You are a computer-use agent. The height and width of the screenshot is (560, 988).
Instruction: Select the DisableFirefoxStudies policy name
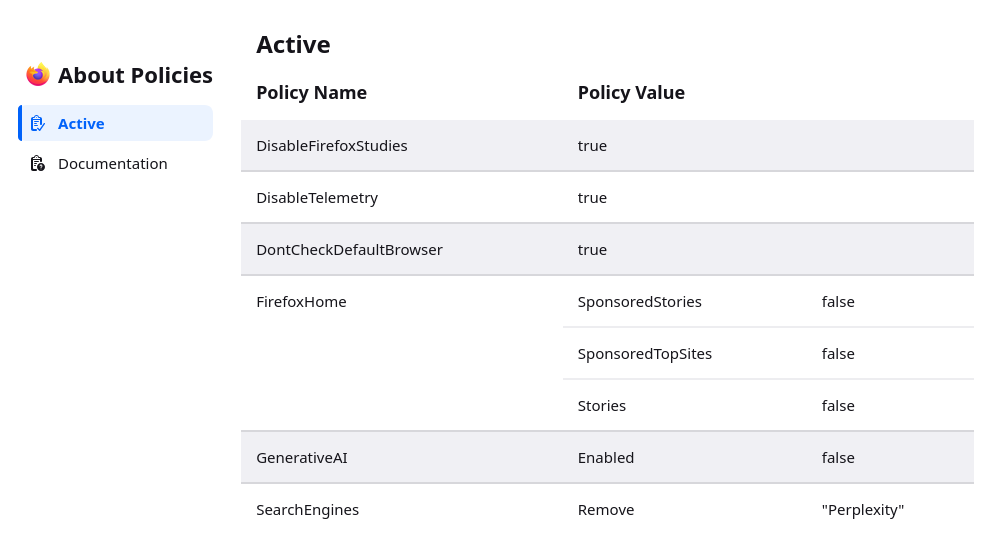[332, 146]
